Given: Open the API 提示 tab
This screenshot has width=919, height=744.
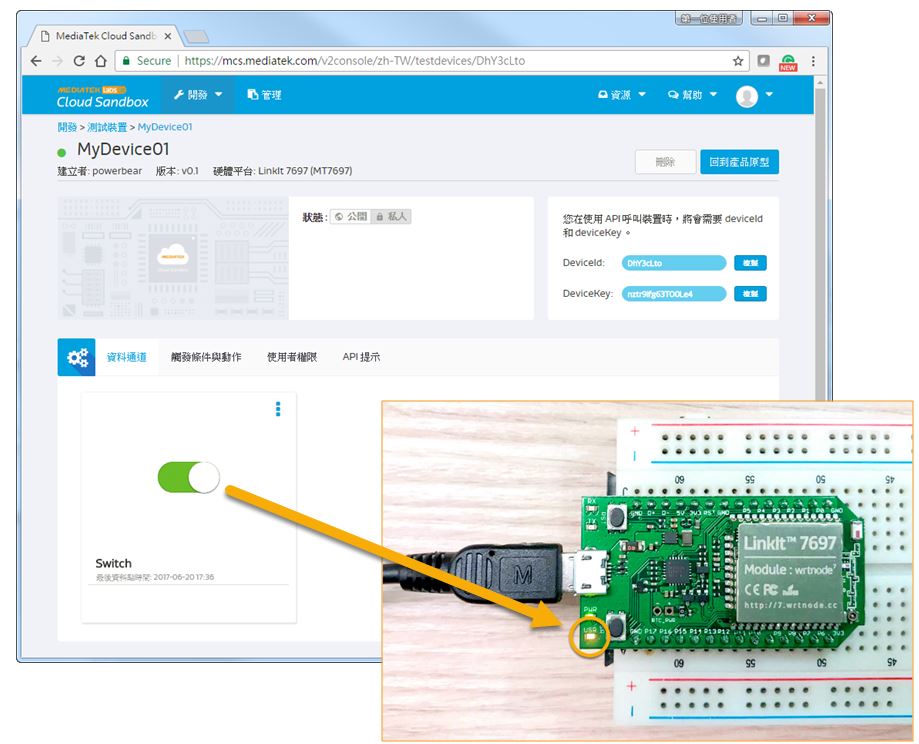Looking at the screenshot, I should [x=361, y=357].
